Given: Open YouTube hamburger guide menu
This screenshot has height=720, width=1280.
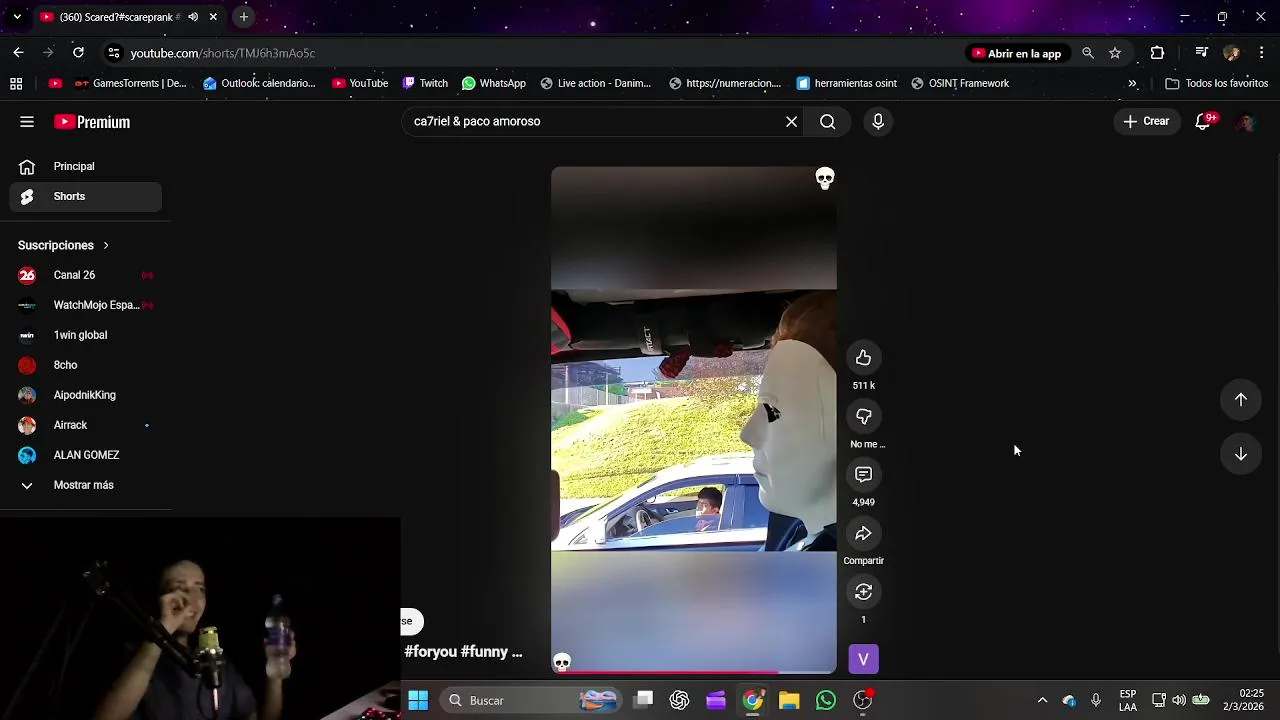Looking at the screenshot, I should click(x=27, y=122).
